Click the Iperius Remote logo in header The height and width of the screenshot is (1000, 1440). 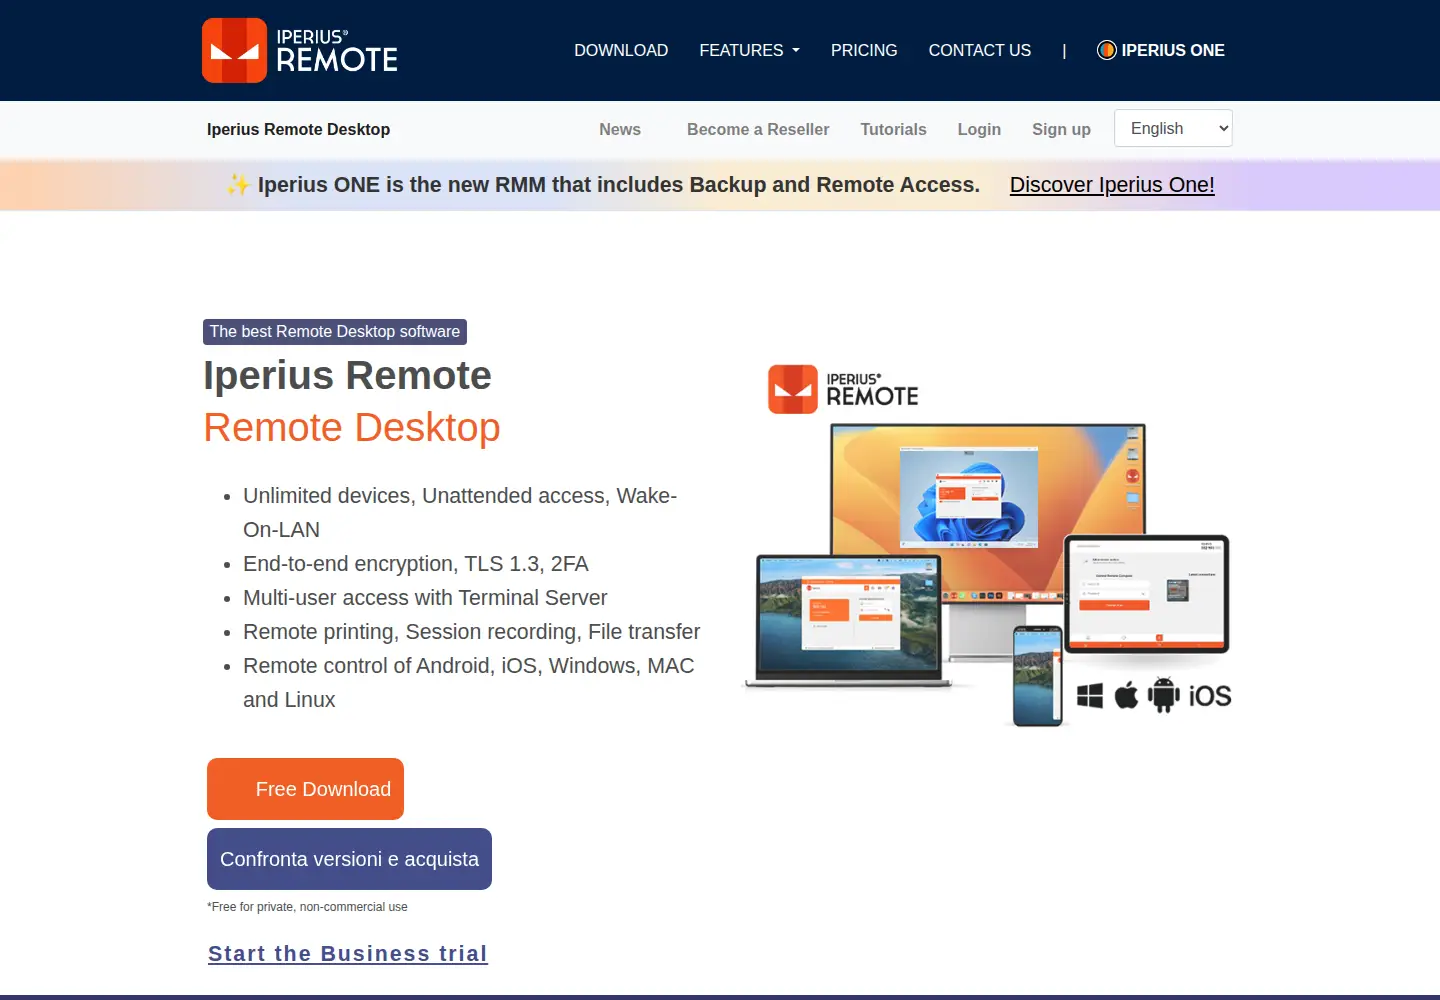[x=300, y=50]
